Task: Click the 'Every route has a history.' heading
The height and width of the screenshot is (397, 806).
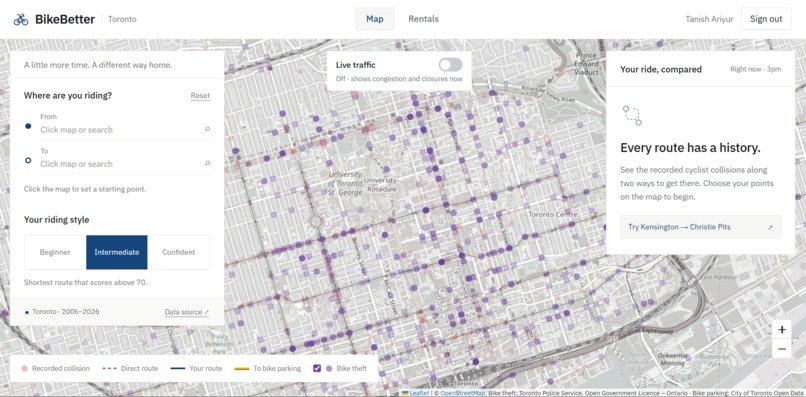Action: pos(690,148)
